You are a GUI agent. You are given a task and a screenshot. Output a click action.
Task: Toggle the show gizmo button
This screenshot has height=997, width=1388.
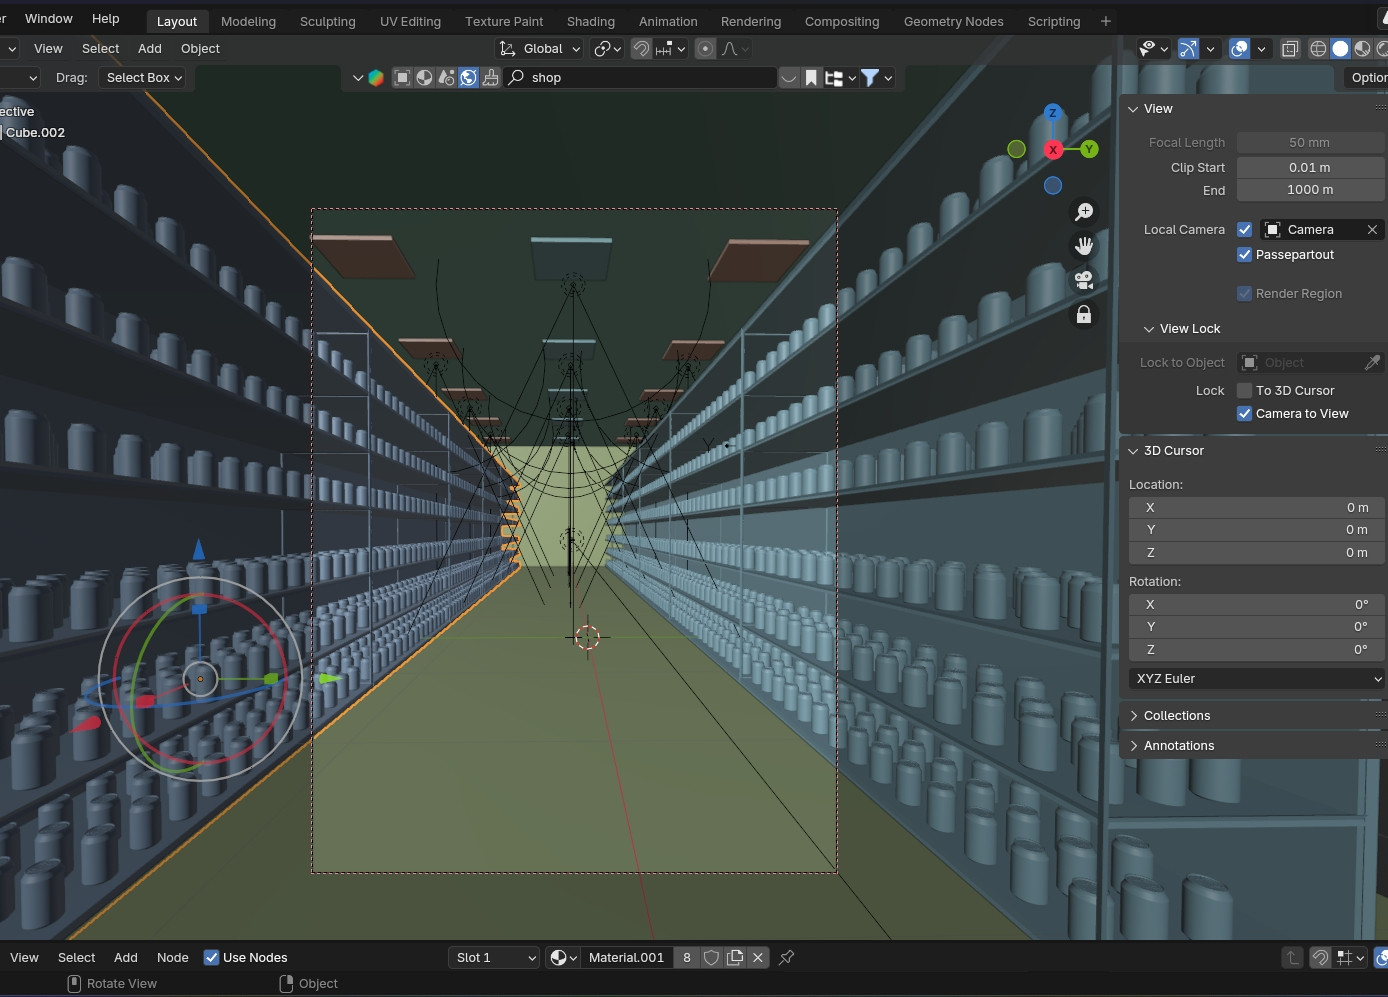click(x=1188, y=48)
